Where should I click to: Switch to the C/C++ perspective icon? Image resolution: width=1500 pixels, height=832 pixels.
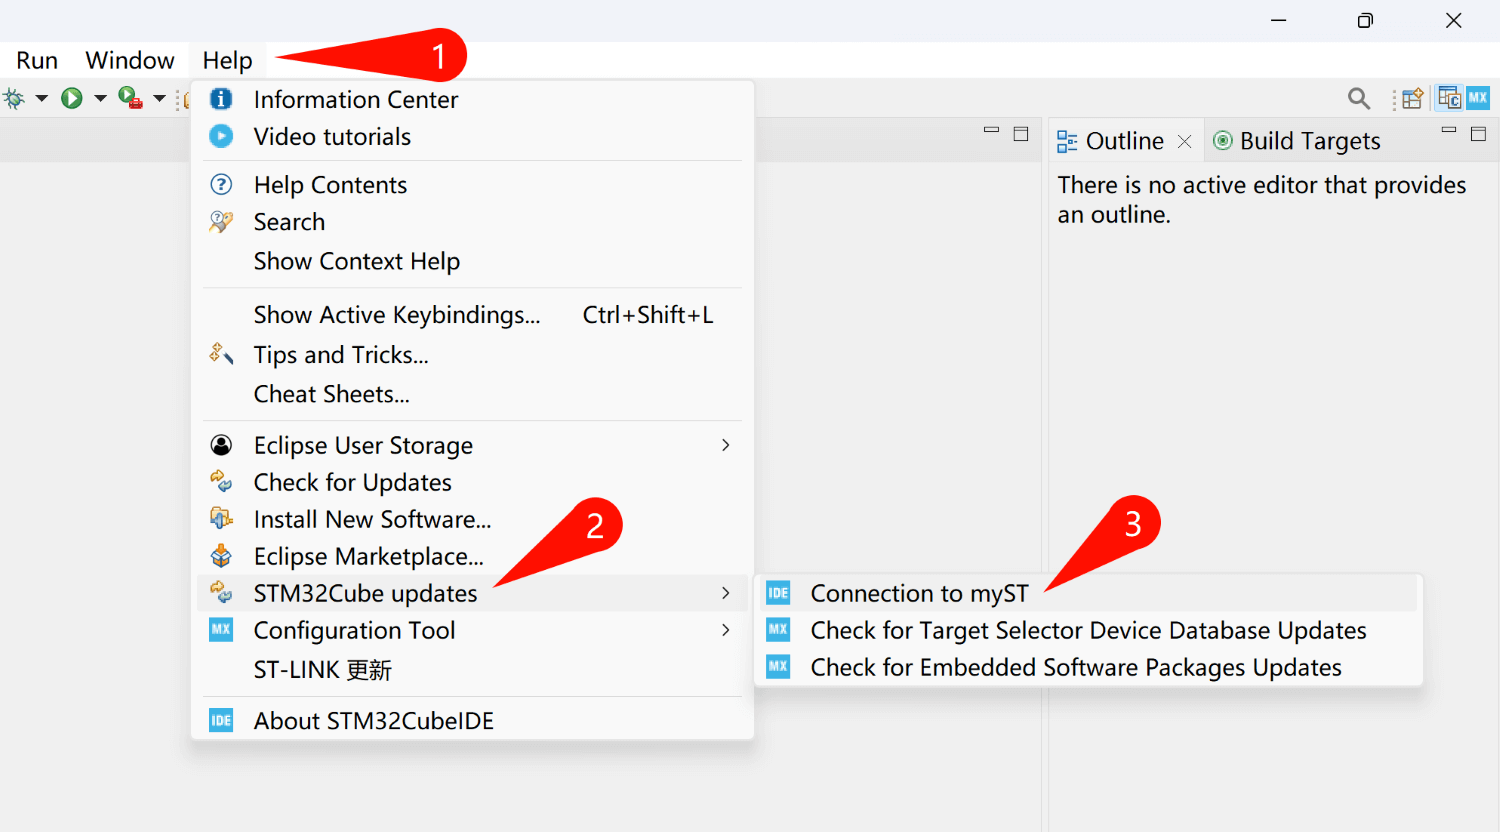click(1449, 98)
